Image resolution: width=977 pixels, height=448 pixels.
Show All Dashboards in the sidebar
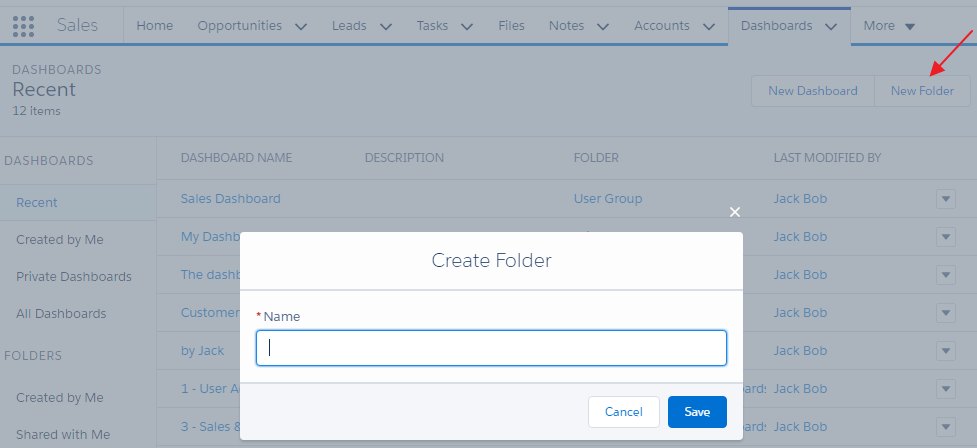(x=61, y=314)
